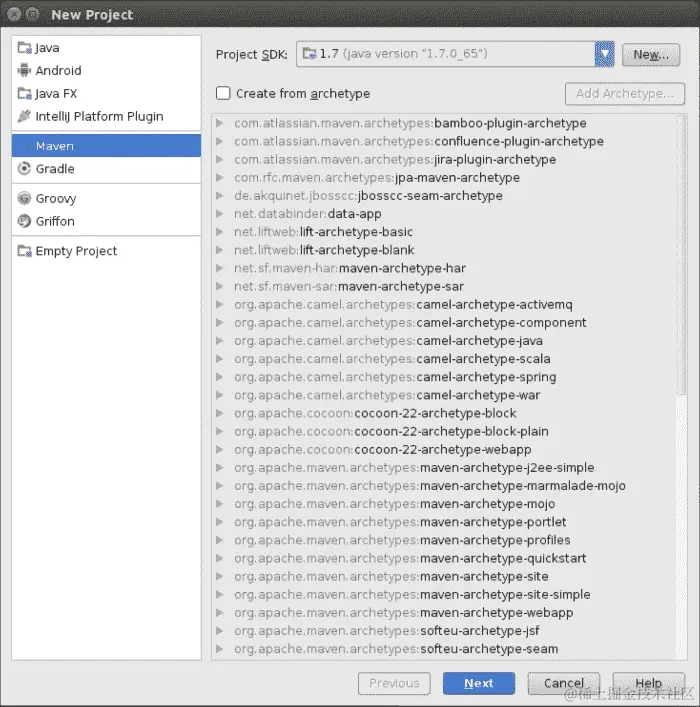Image resolution: width=700 pixels, height=707 pixels.
Task: Click the Next button
Action: (479, 684)
